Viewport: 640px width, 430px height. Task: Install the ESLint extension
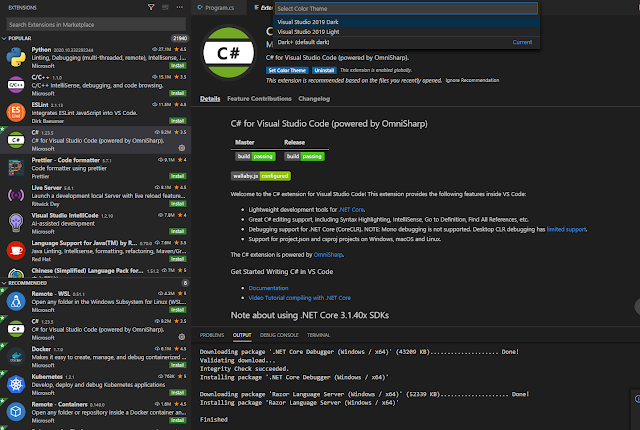click(x=178, y=121)
